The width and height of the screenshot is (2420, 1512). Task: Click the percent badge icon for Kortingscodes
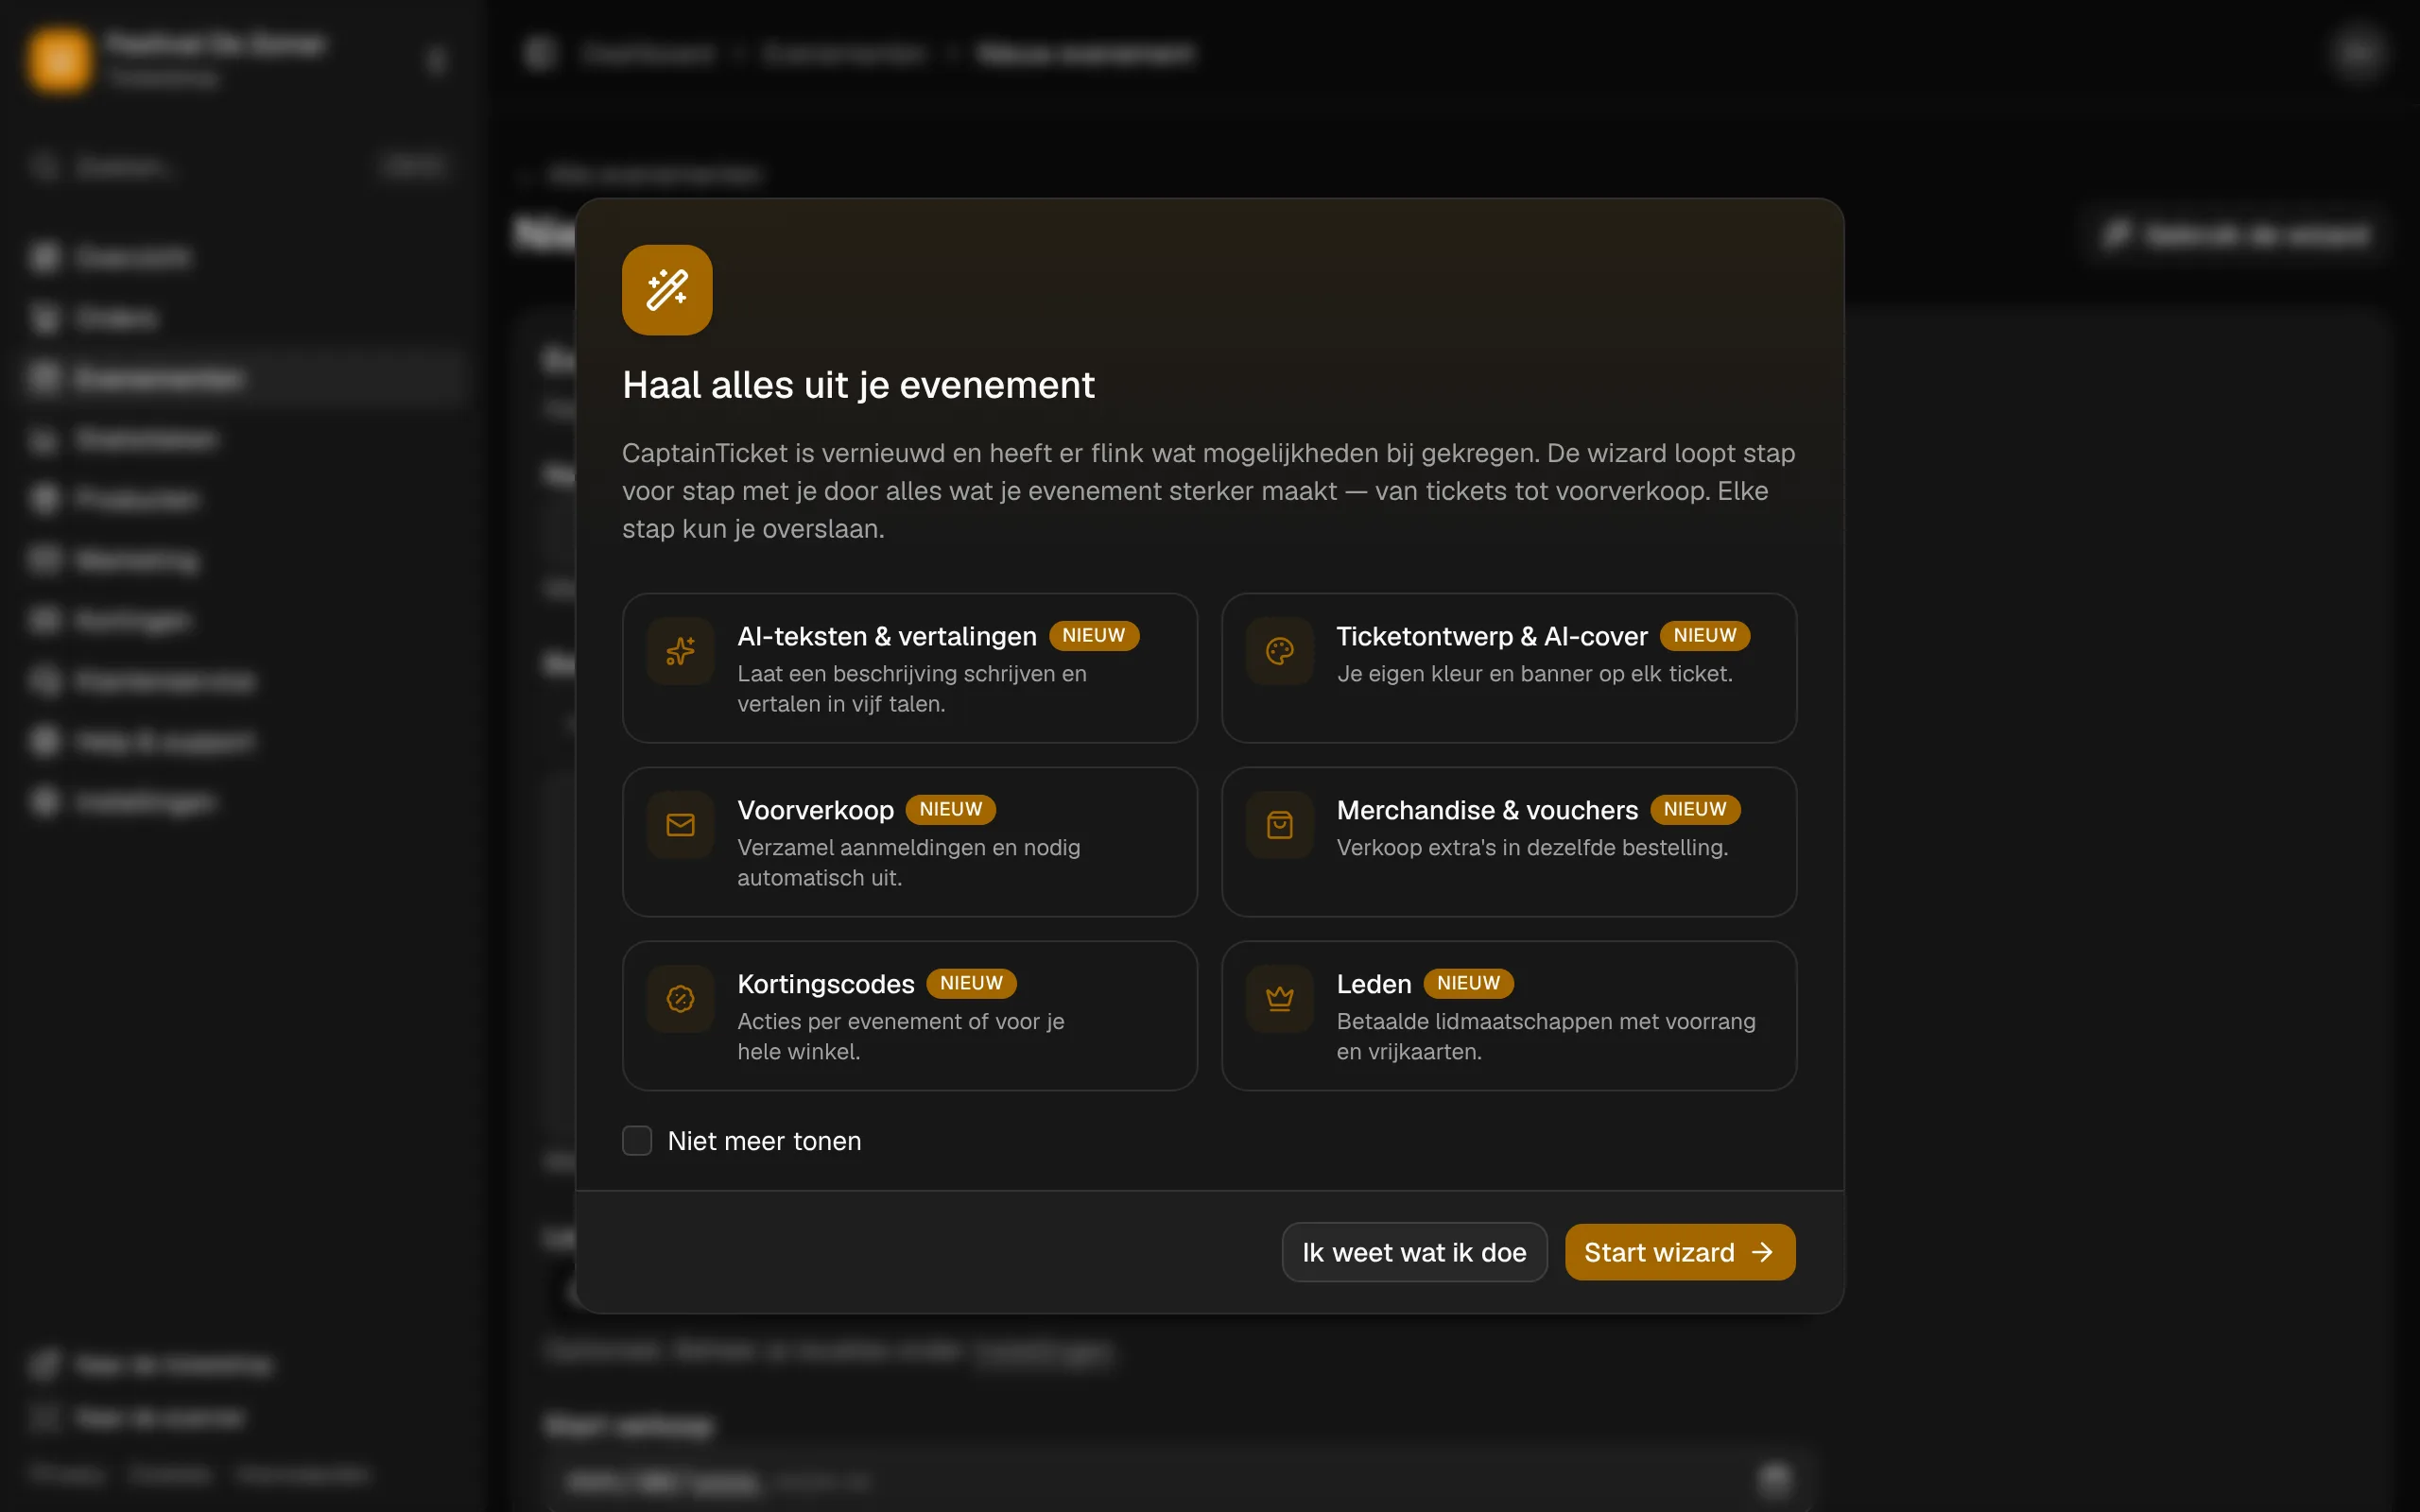coord(680,999)
